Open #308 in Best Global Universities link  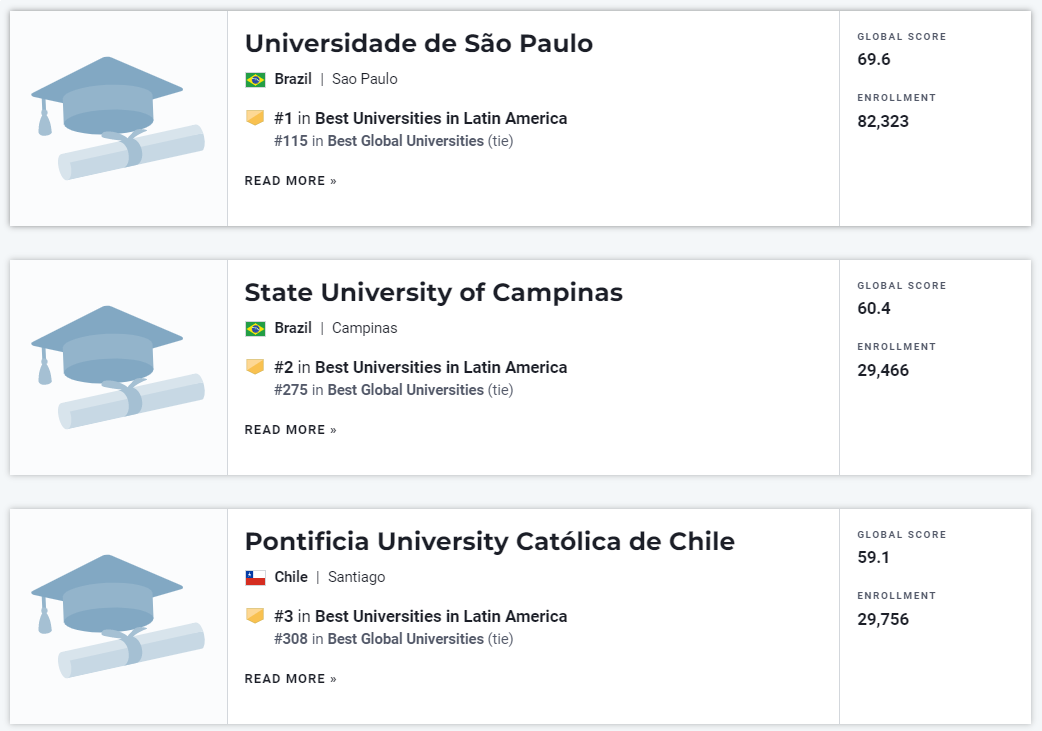(379, 639)
